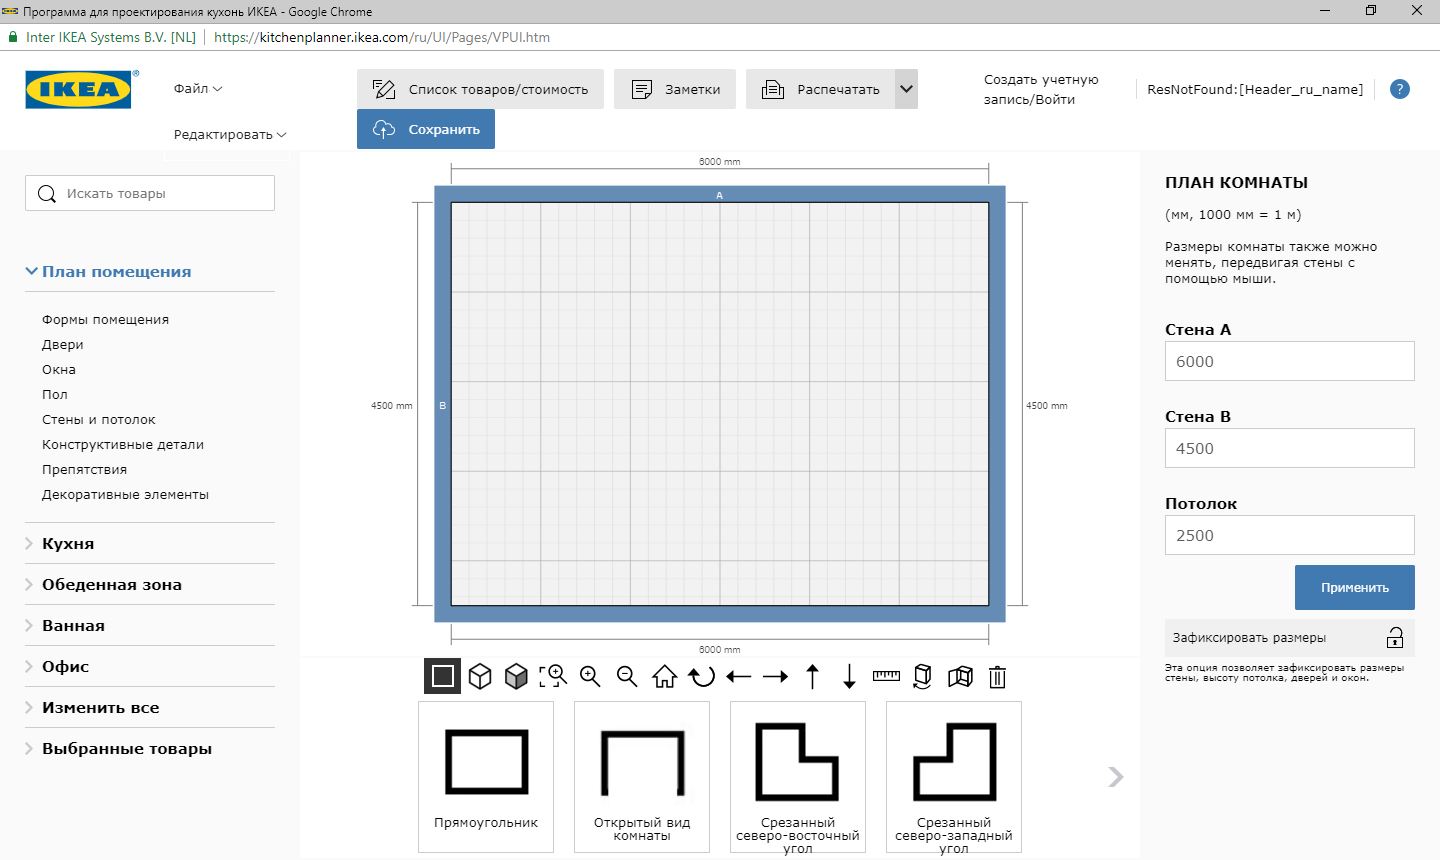Click the Применить button
The width and height of the screenshot is (1440, 860).
point(1355,588)
